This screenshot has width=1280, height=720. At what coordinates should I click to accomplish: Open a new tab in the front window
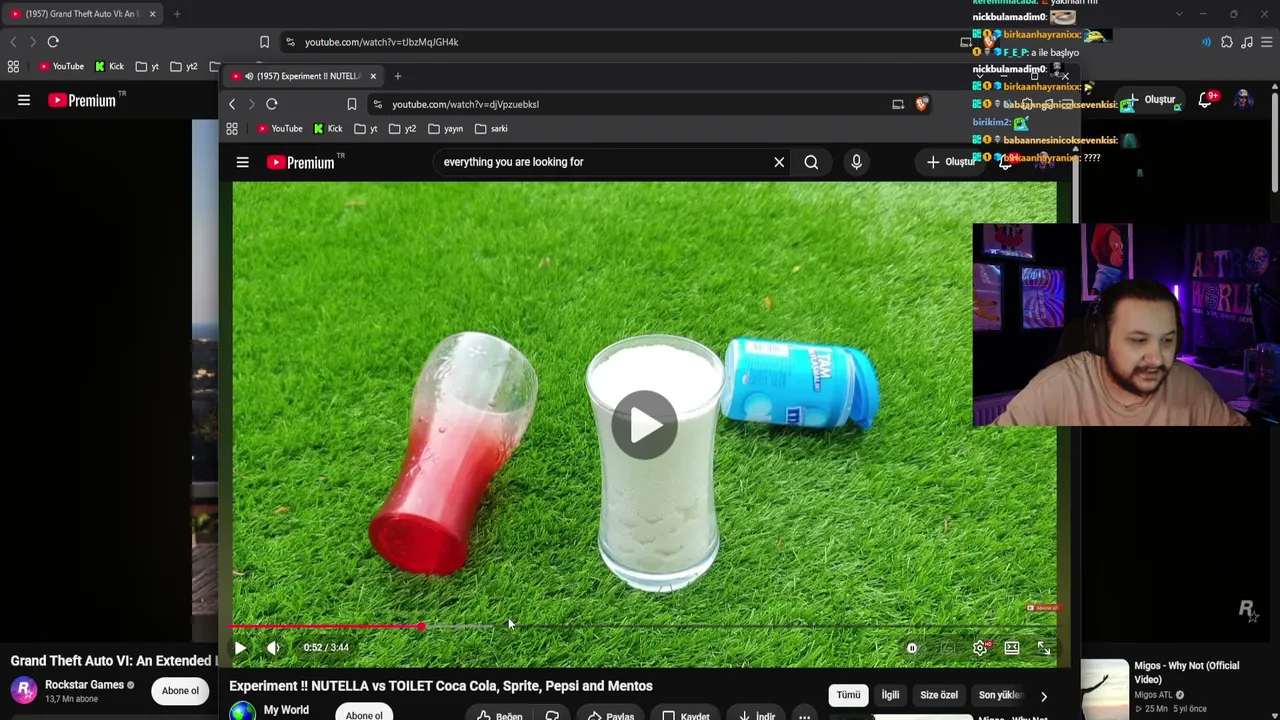coord(397,76)
